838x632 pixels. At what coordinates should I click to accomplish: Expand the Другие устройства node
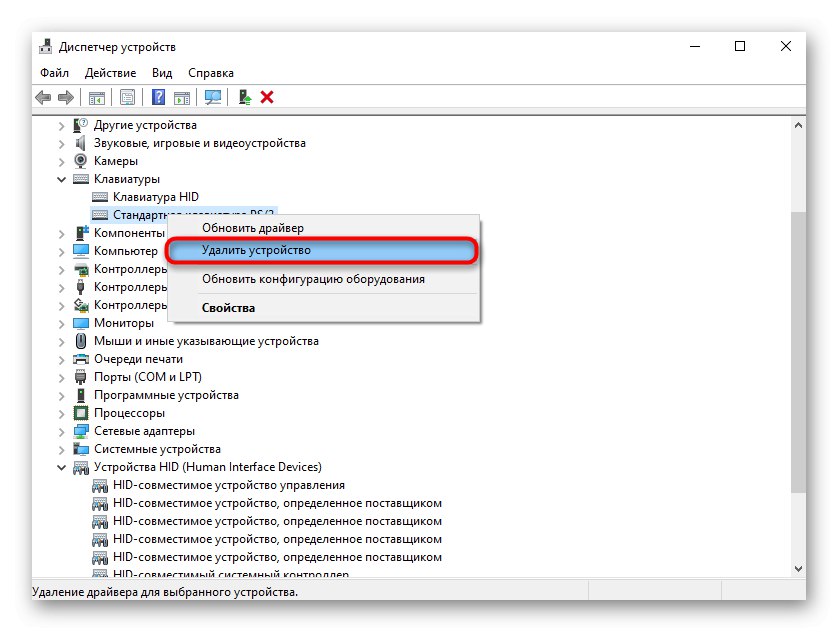coord(61,126)
